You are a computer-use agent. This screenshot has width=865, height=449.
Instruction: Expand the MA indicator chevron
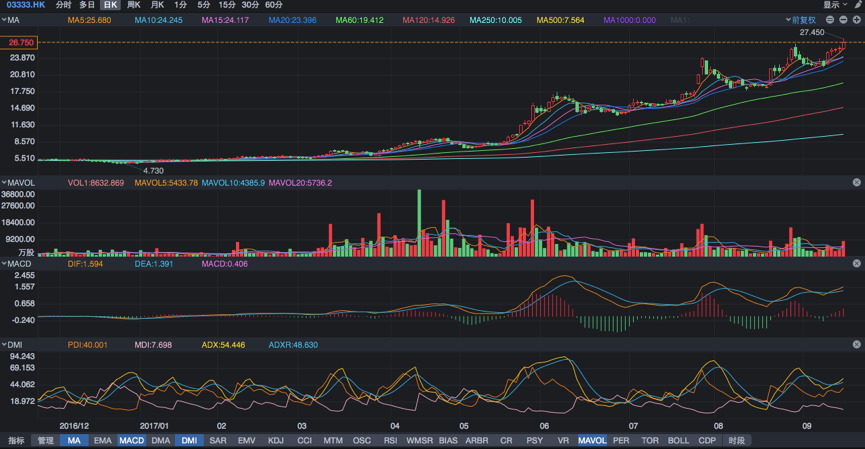point(4,20)
